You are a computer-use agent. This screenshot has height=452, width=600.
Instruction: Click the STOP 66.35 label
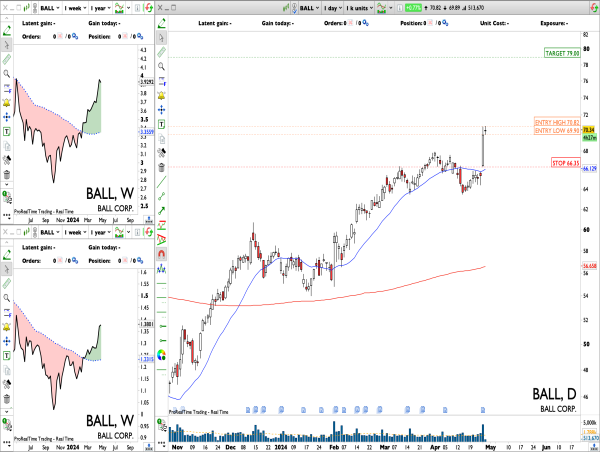pos(566,163)
